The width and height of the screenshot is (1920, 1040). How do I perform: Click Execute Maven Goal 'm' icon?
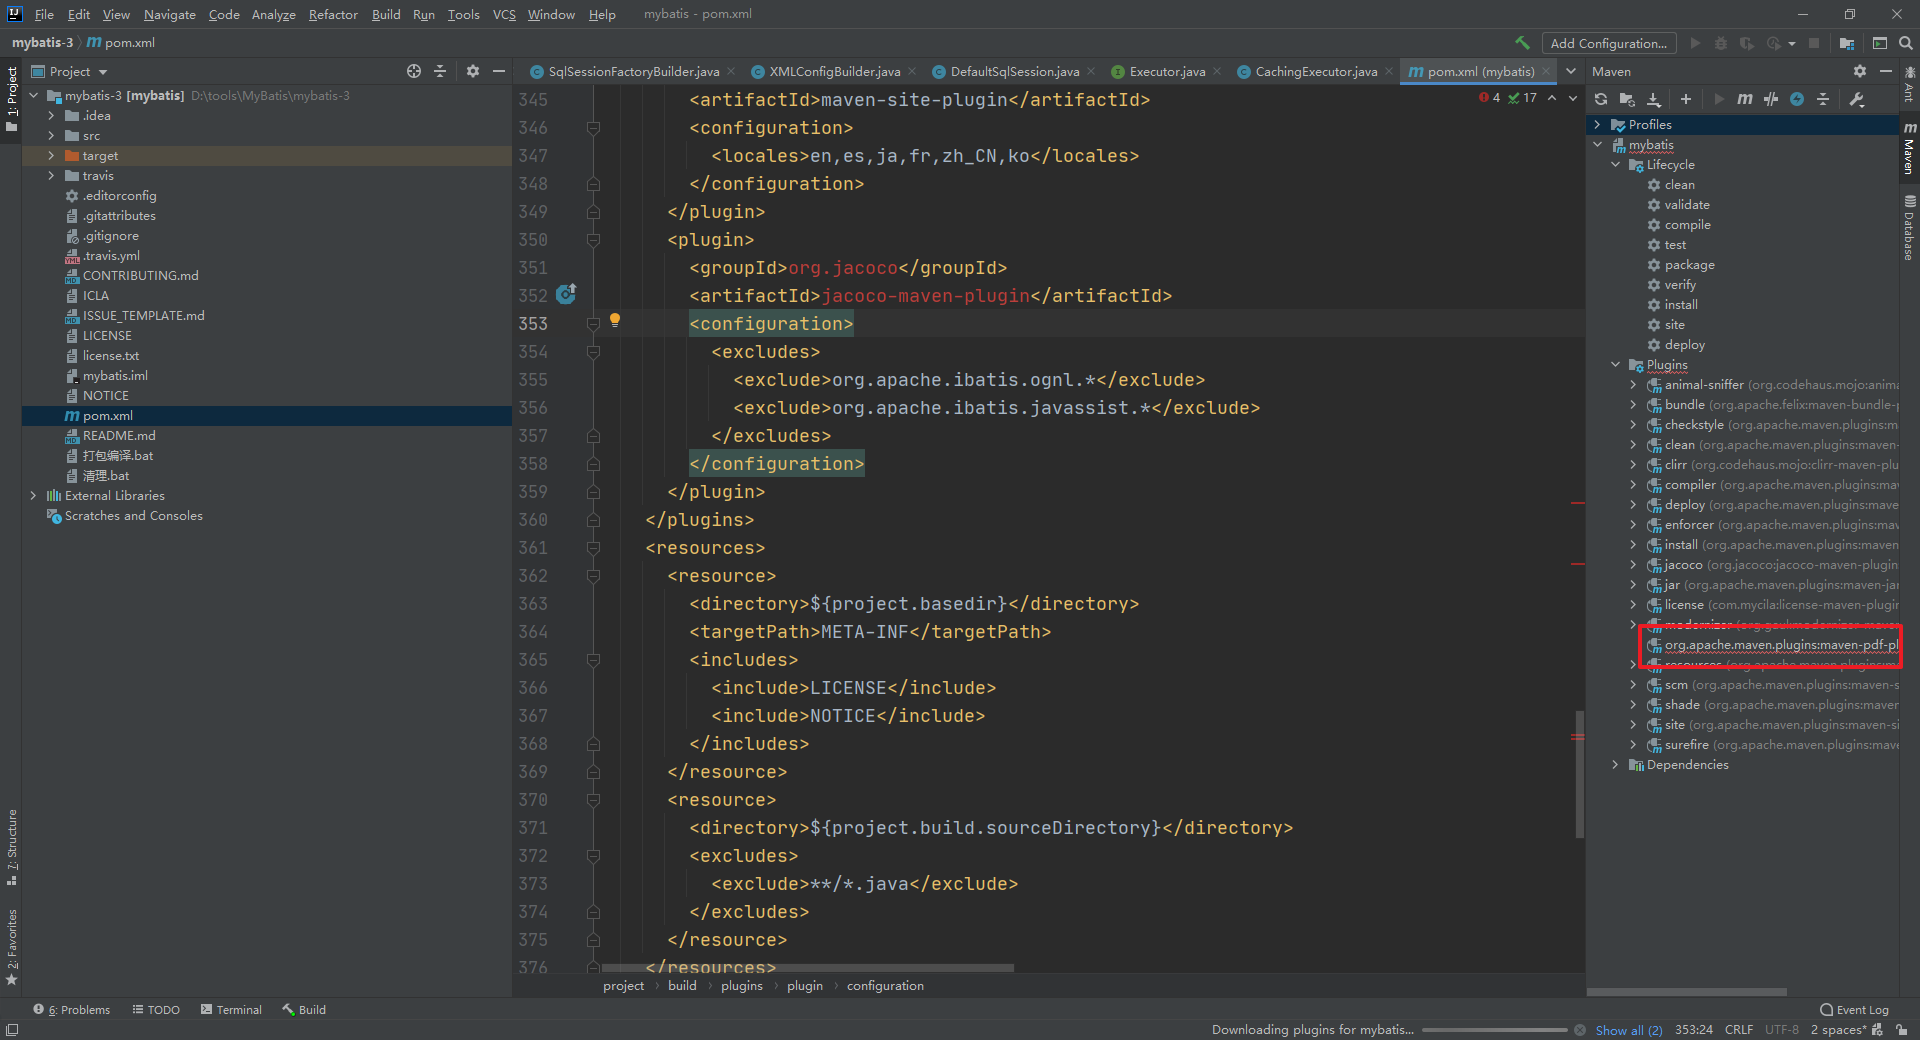[x=1745, y=99]
